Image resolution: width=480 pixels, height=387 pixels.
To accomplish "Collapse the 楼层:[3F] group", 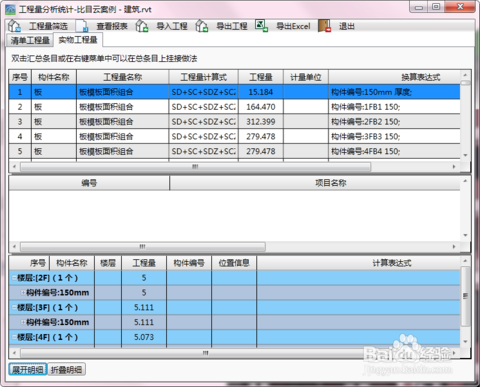I will tap(14, 307).
